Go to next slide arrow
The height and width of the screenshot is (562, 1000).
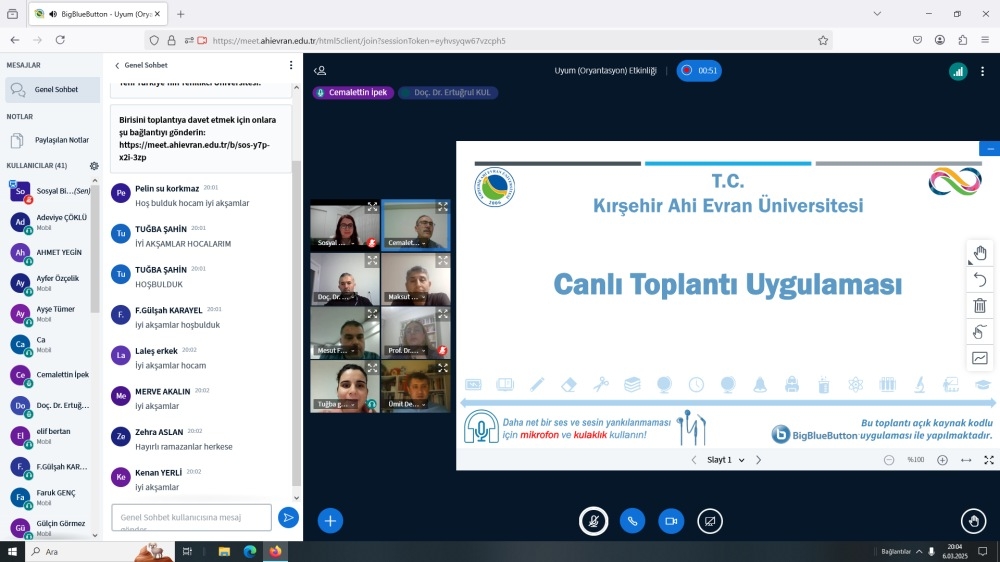coord(758,460)
